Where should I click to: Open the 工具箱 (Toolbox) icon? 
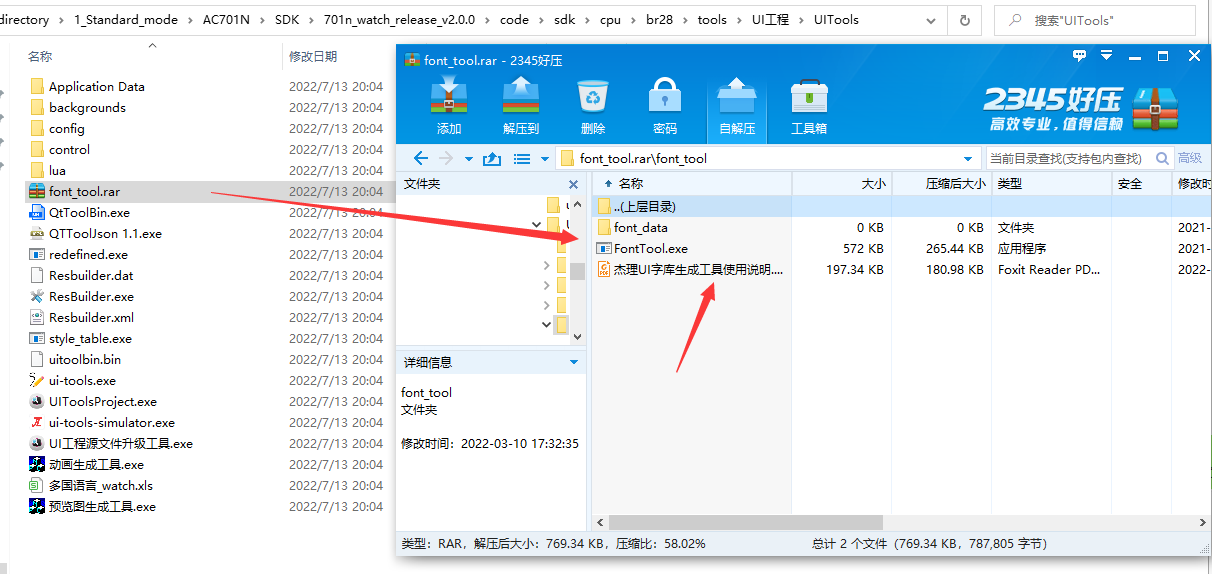tap(809, 96)
